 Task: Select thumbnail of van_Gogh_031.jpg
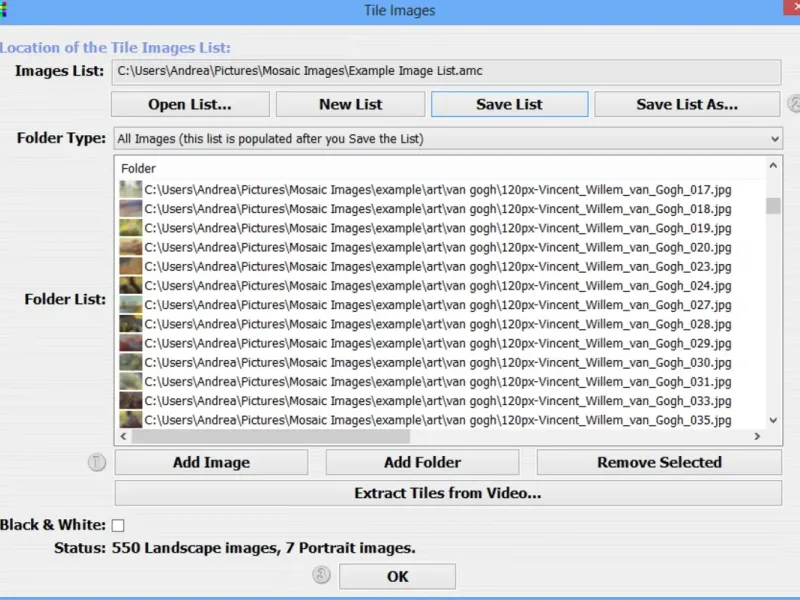[131, 382]
